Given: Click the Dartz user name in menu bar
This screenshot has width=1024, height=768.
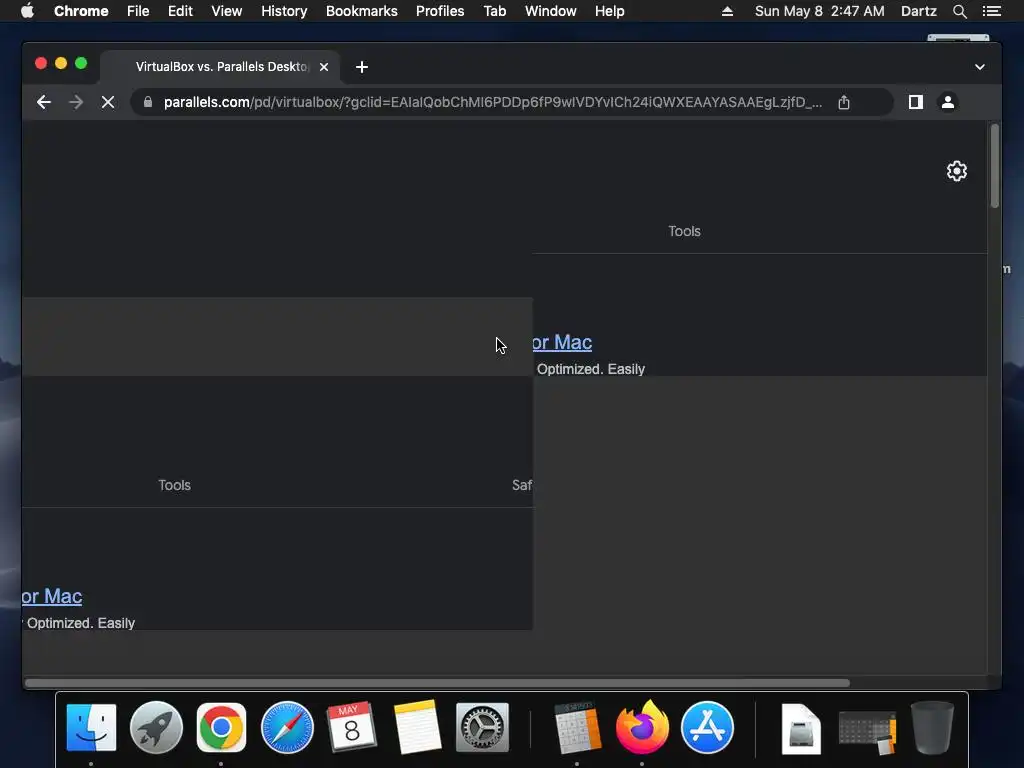Looking at the screenshot, I should 918,11.
